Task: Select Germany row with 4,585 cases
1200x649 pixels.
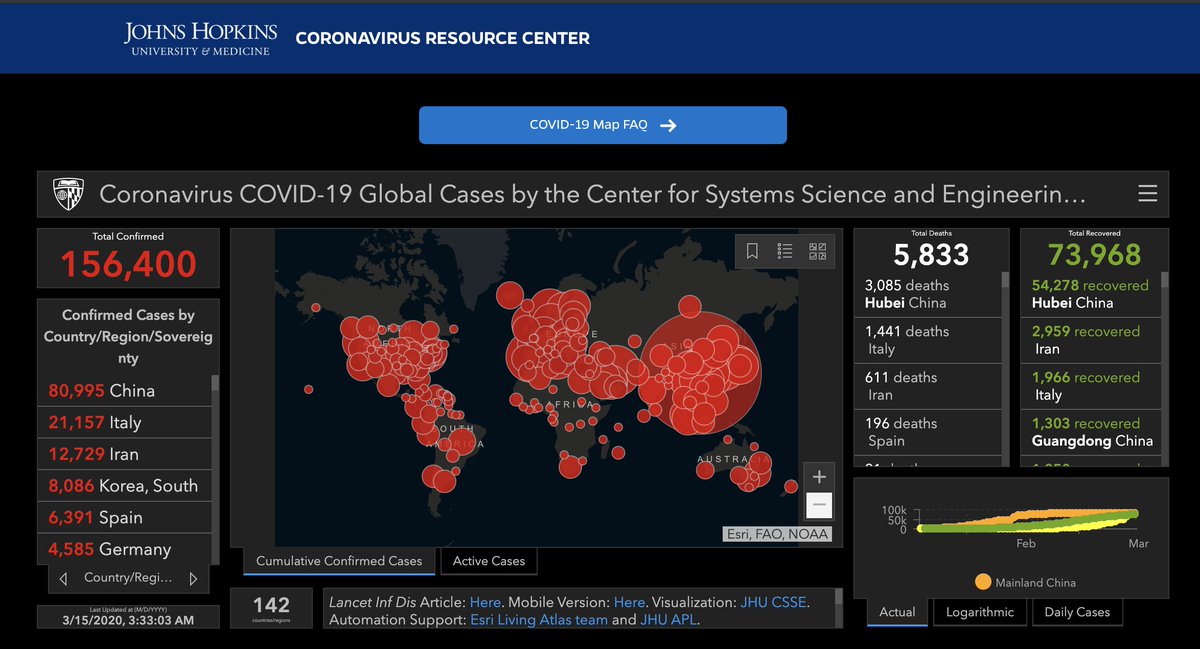Action: 124,549
